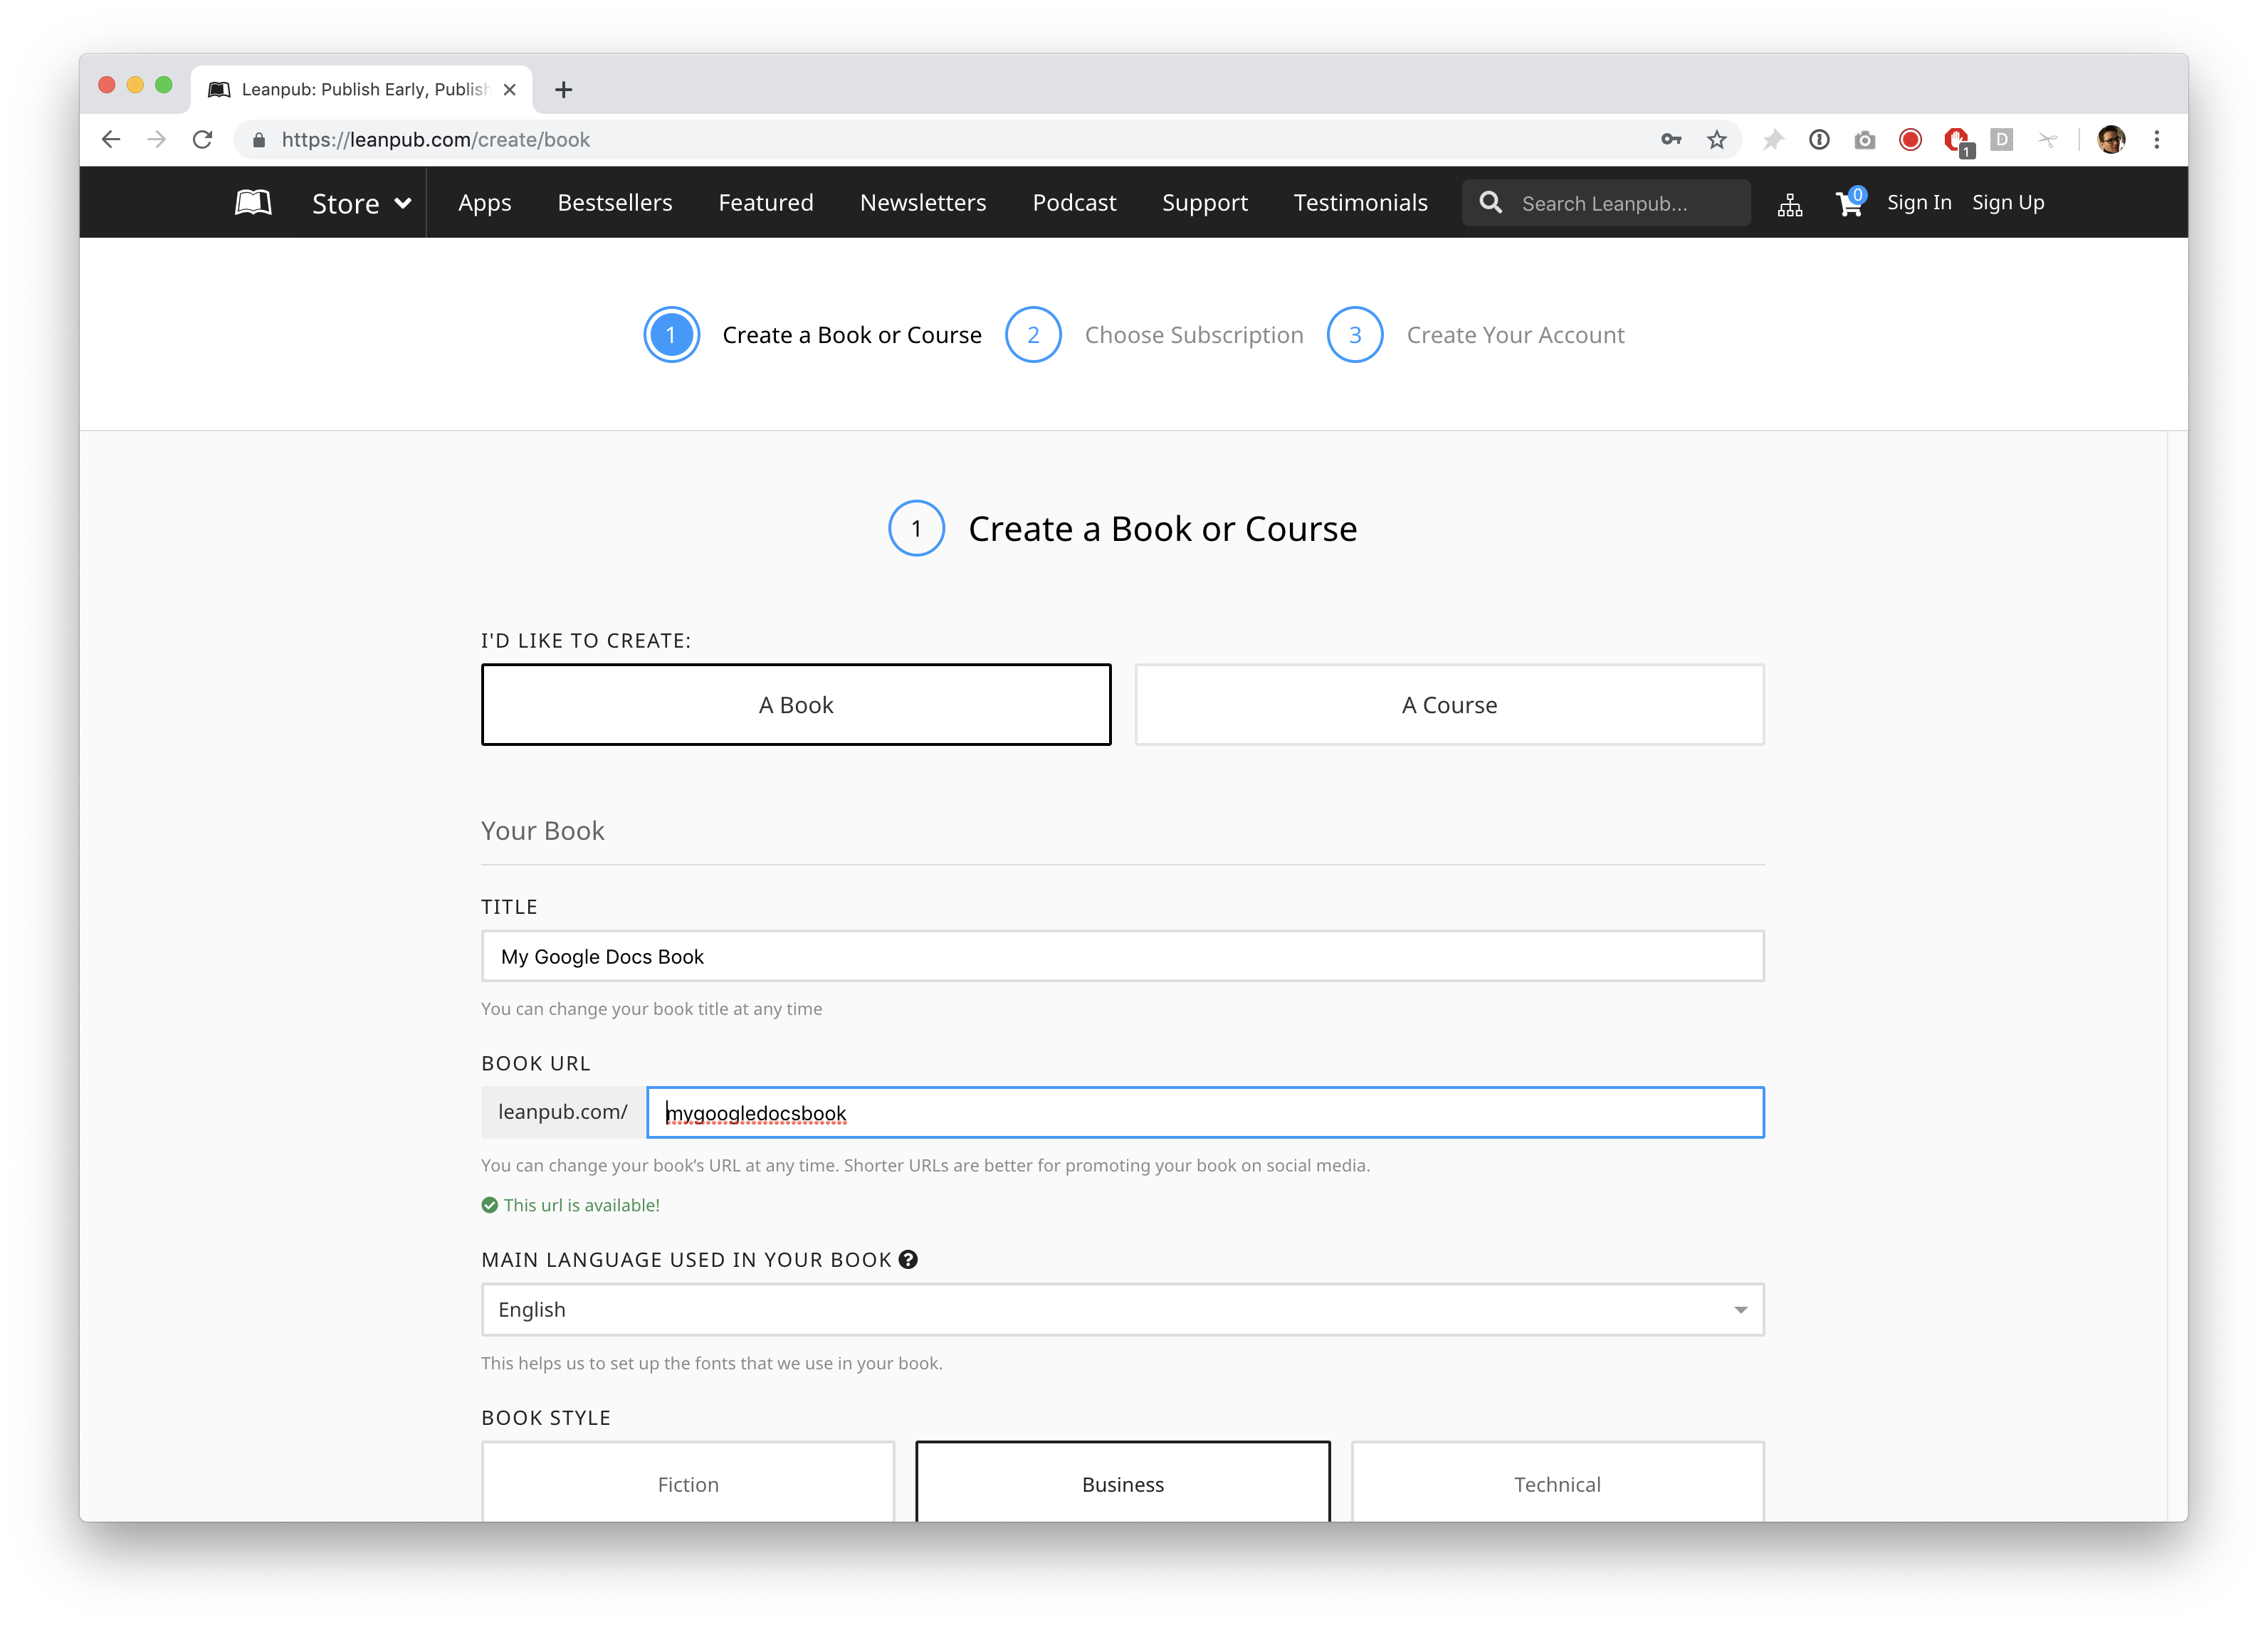2268x1627 pixels.
Task: Click the pin extension icon
Action: pyautogui.click(x=1773, y=140)
